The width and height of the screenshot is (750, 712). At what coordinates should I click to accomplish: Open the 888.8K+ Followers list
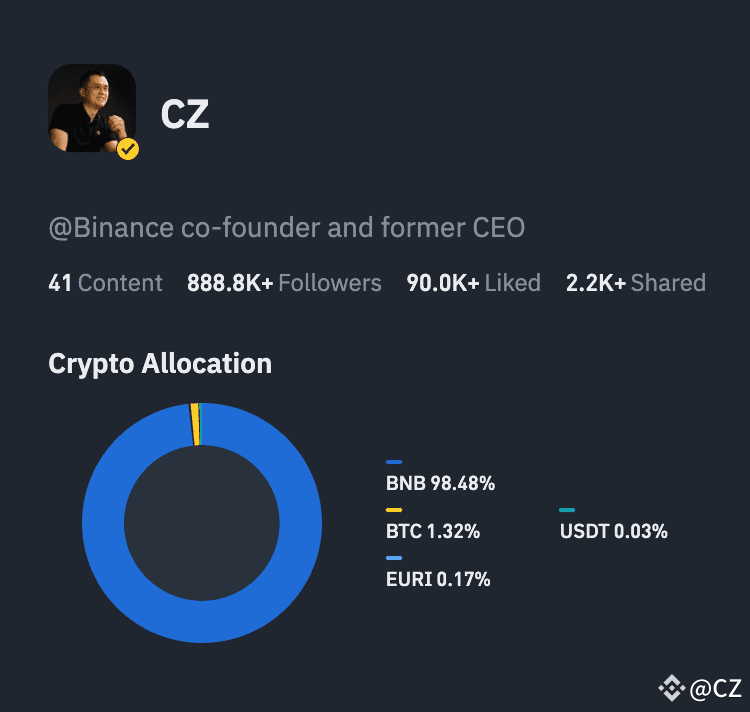(284, 283)
